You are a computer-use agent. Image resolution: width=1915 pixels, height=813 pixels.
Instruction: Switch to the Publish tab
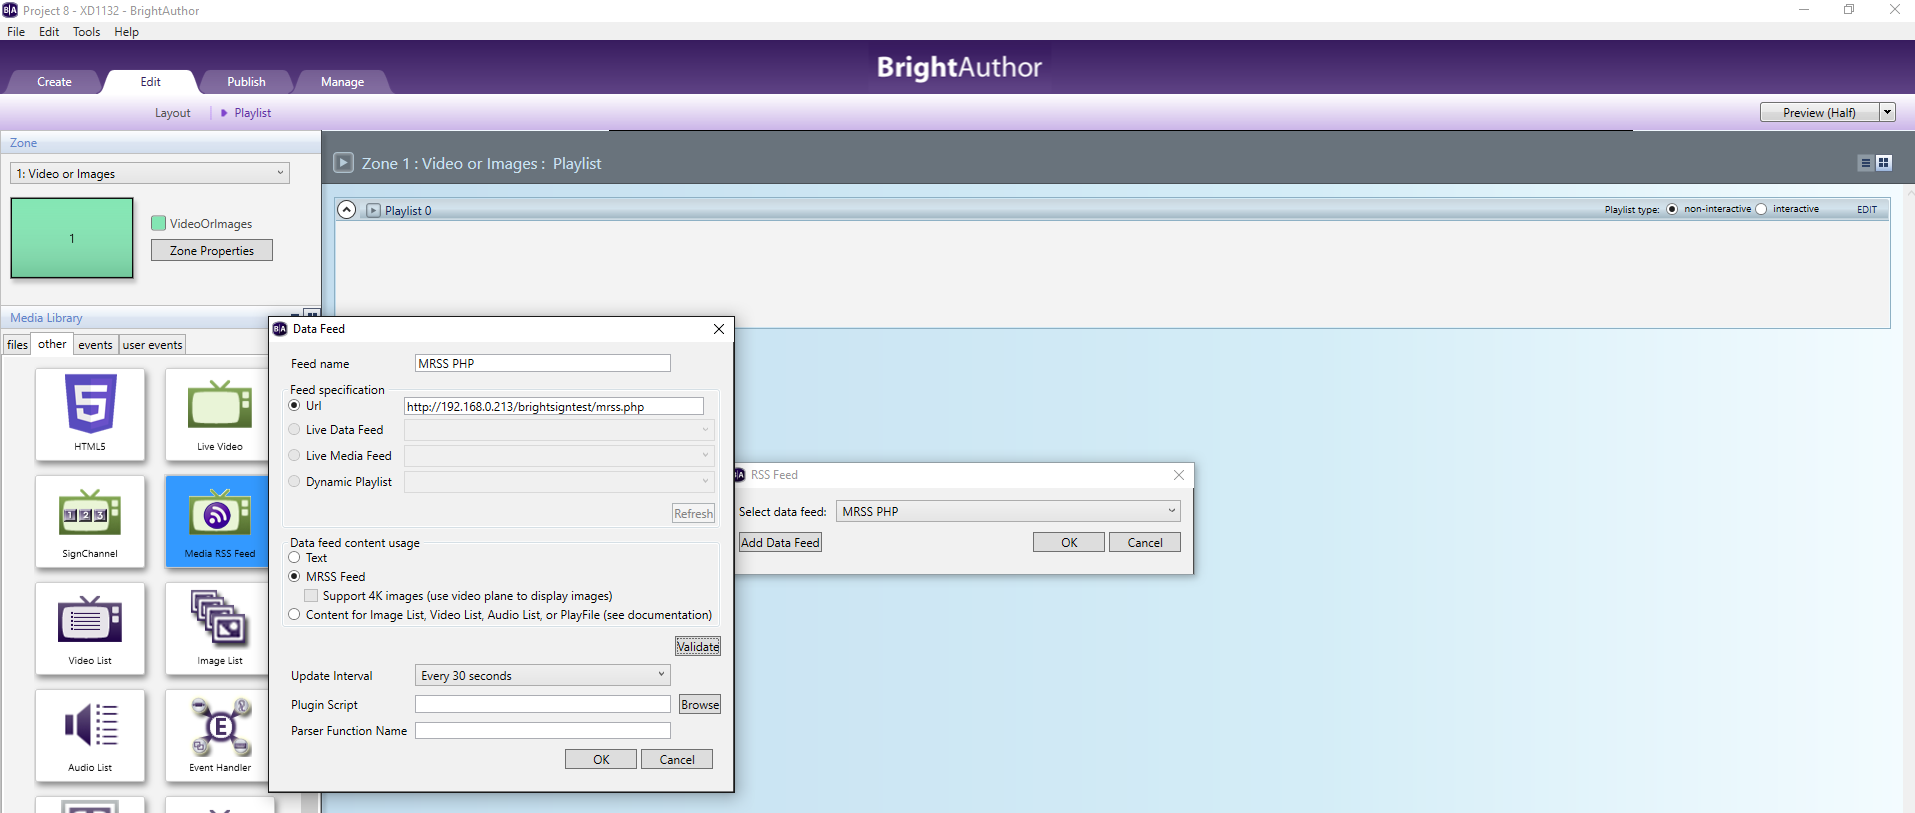246,82
